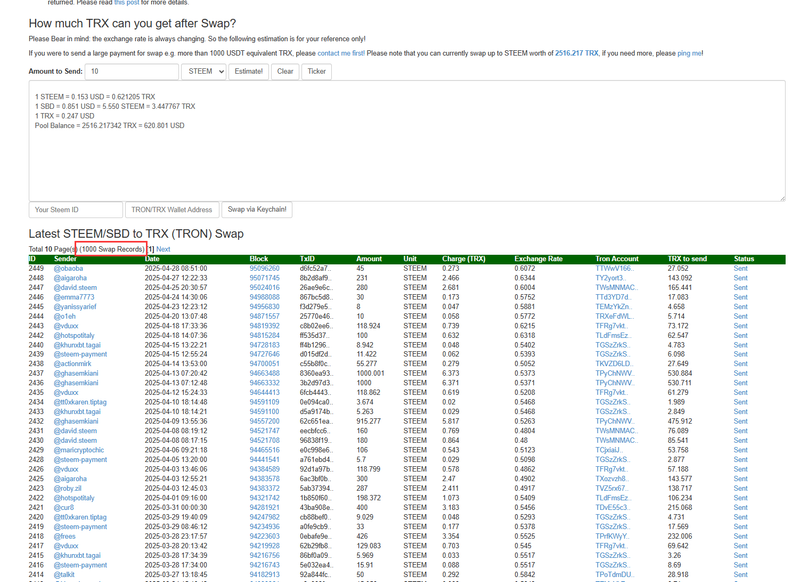The image size is (800, 582).
Task: Open sender @cur8 link
Action: coord(64,508)
